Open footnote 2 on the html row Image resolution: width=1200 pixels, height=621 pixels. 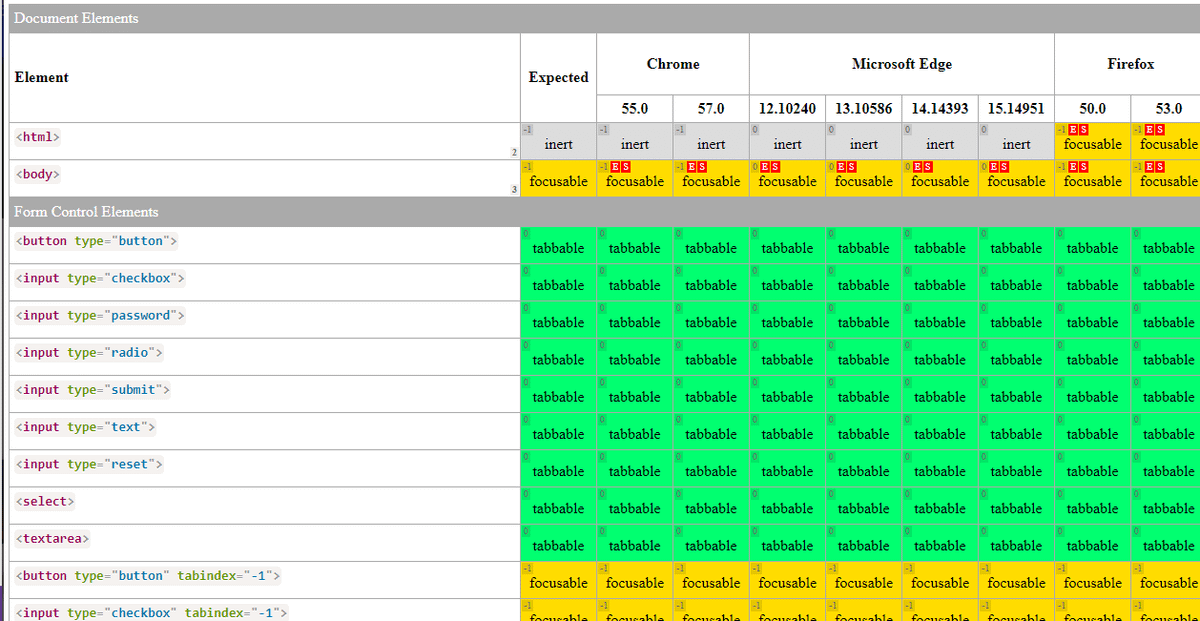514,152
